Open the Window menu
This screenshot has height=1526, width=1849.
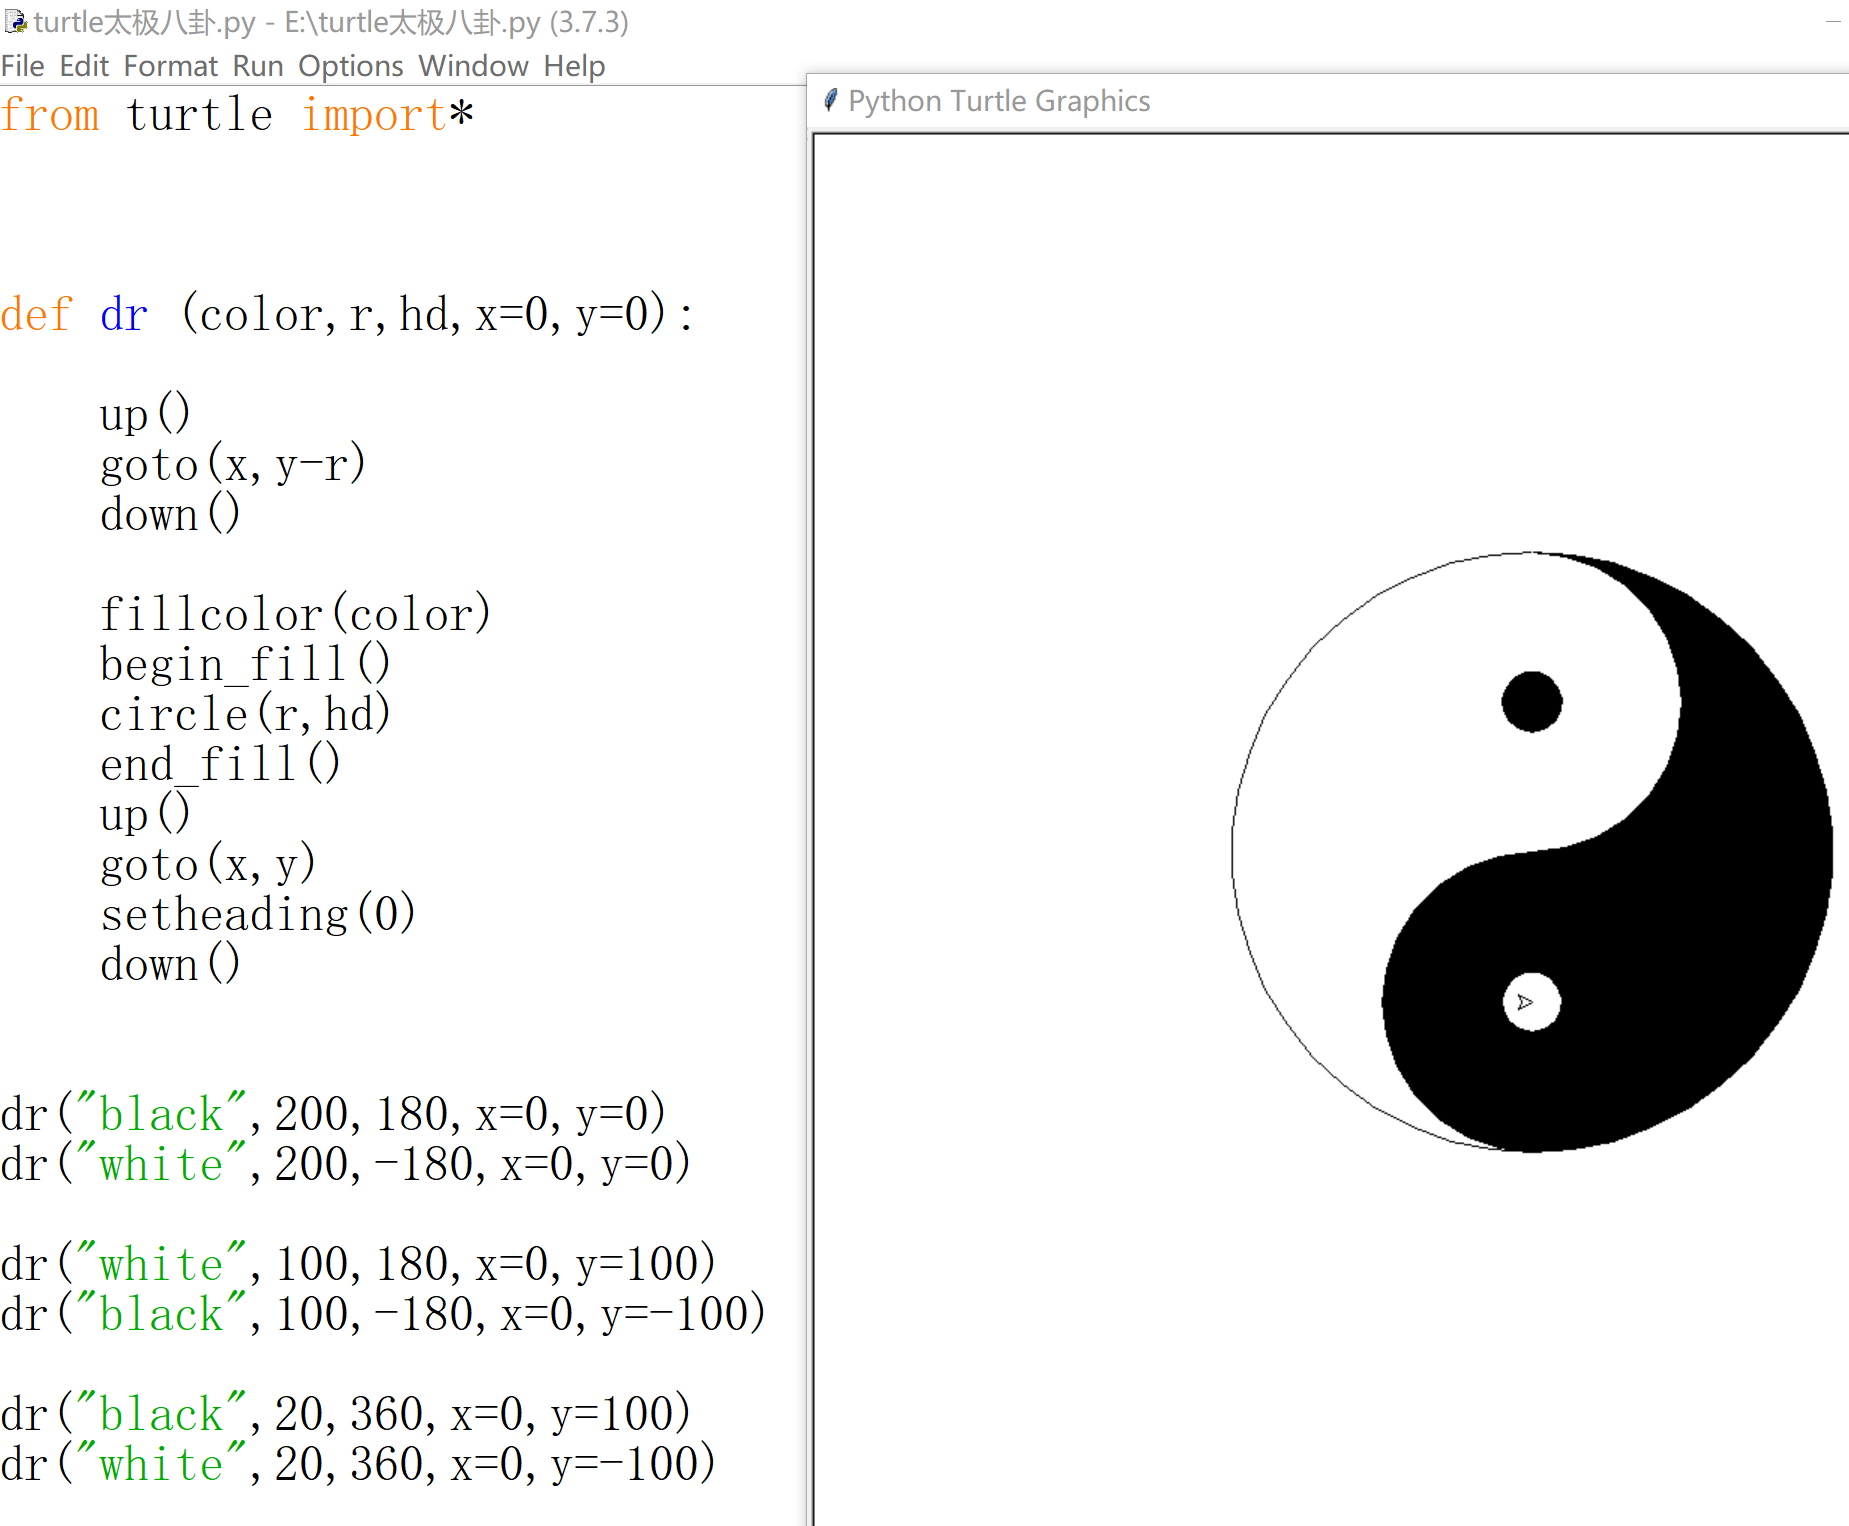tap(473, 66)
